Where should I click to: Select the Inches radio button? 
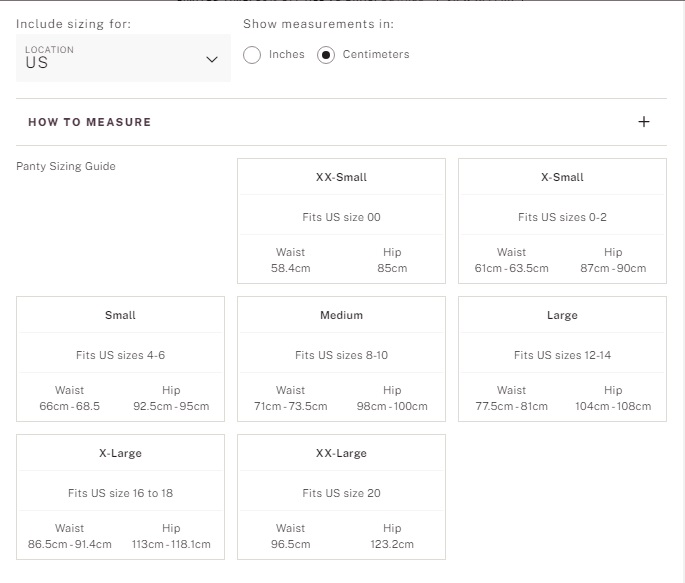tap(252, 55)
